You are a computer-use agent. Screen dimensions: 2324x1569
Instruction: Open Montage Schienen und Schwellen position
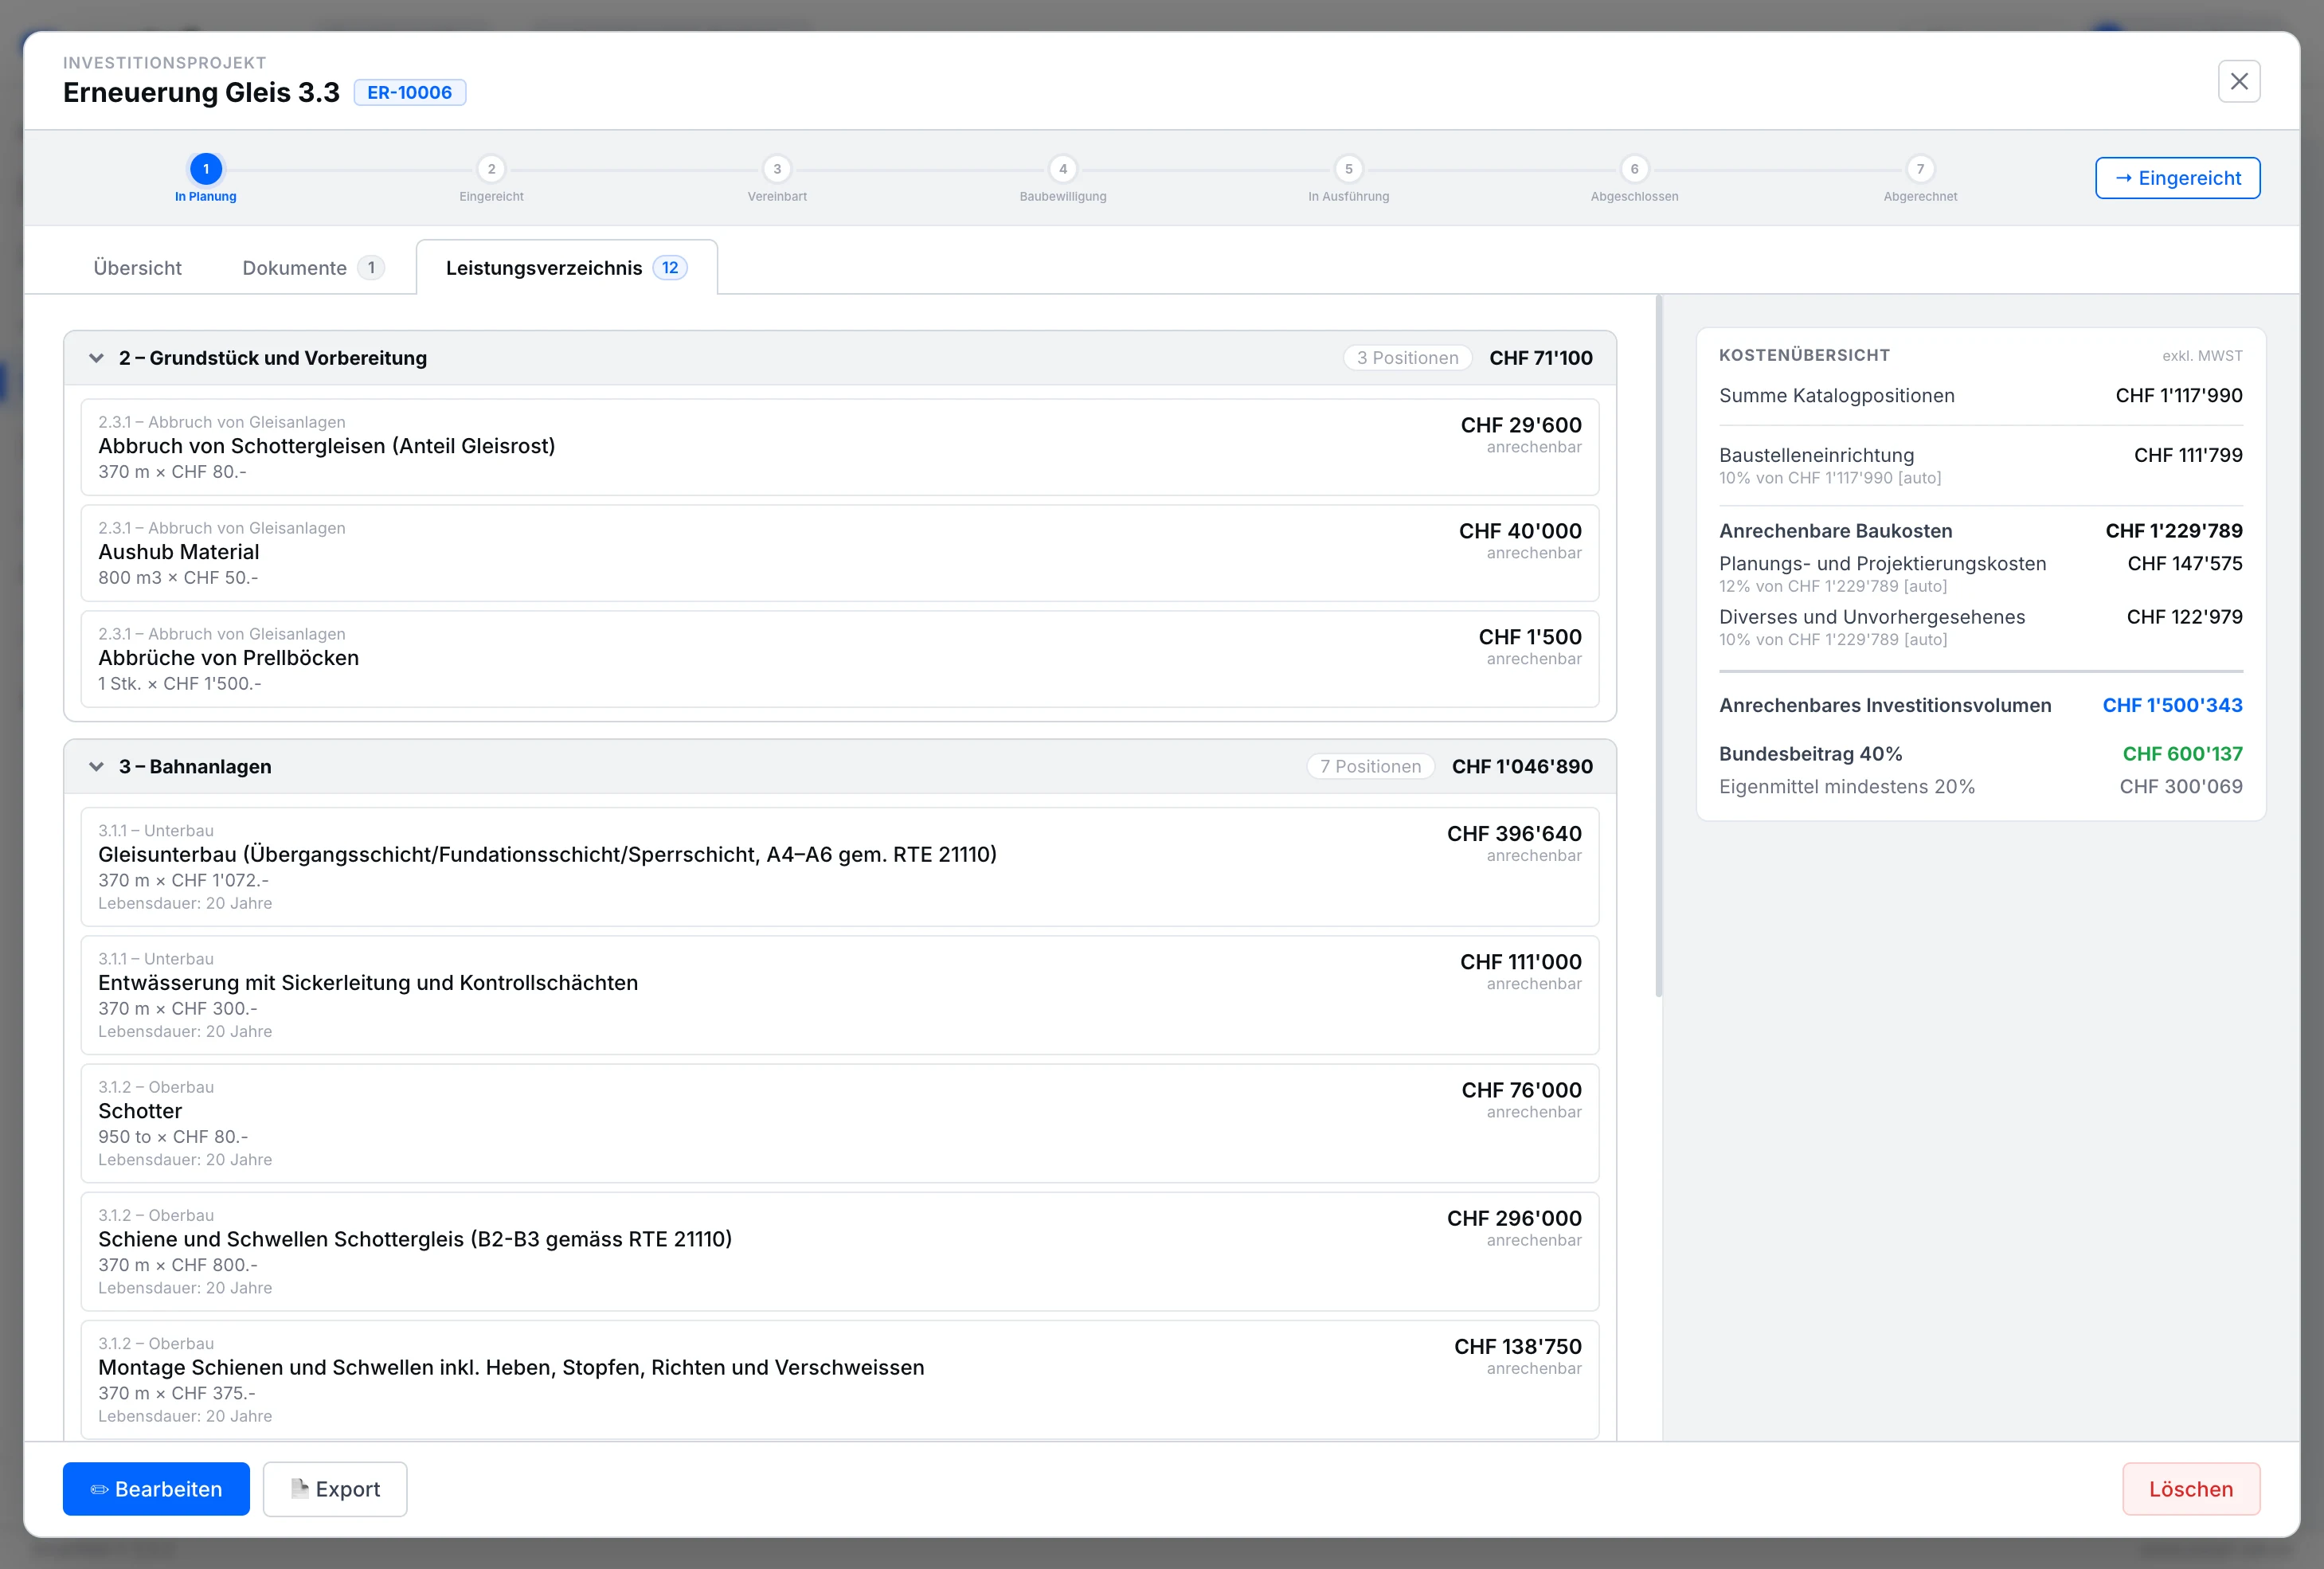point(840,1379)
